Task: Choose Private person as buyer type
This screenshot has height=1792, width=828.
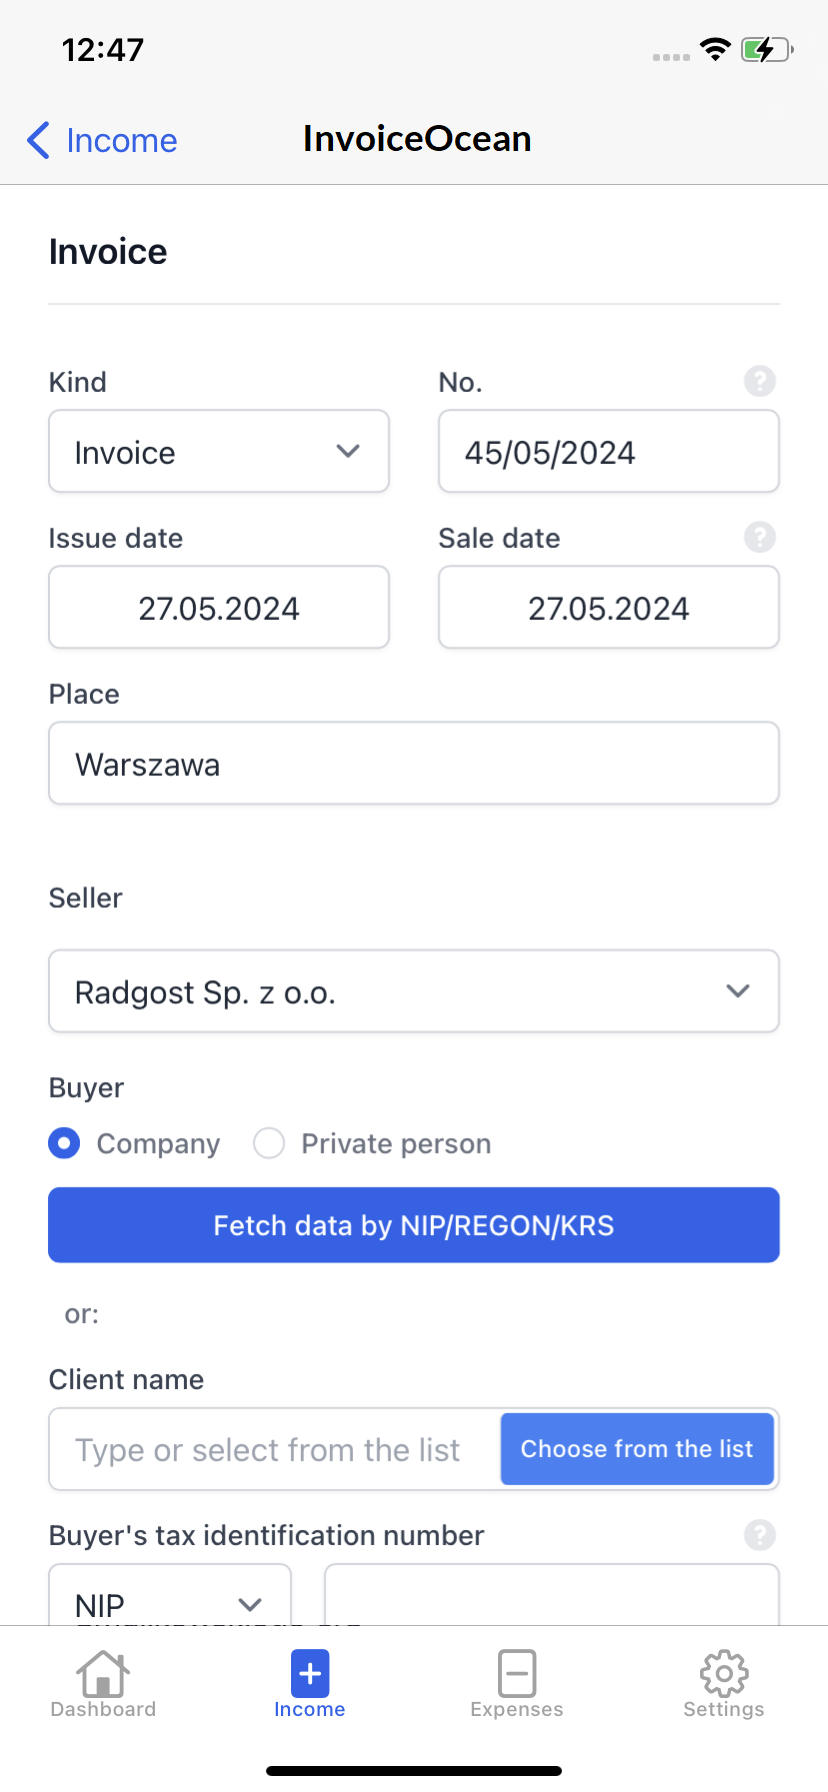Action: (x=268, y=1143)
